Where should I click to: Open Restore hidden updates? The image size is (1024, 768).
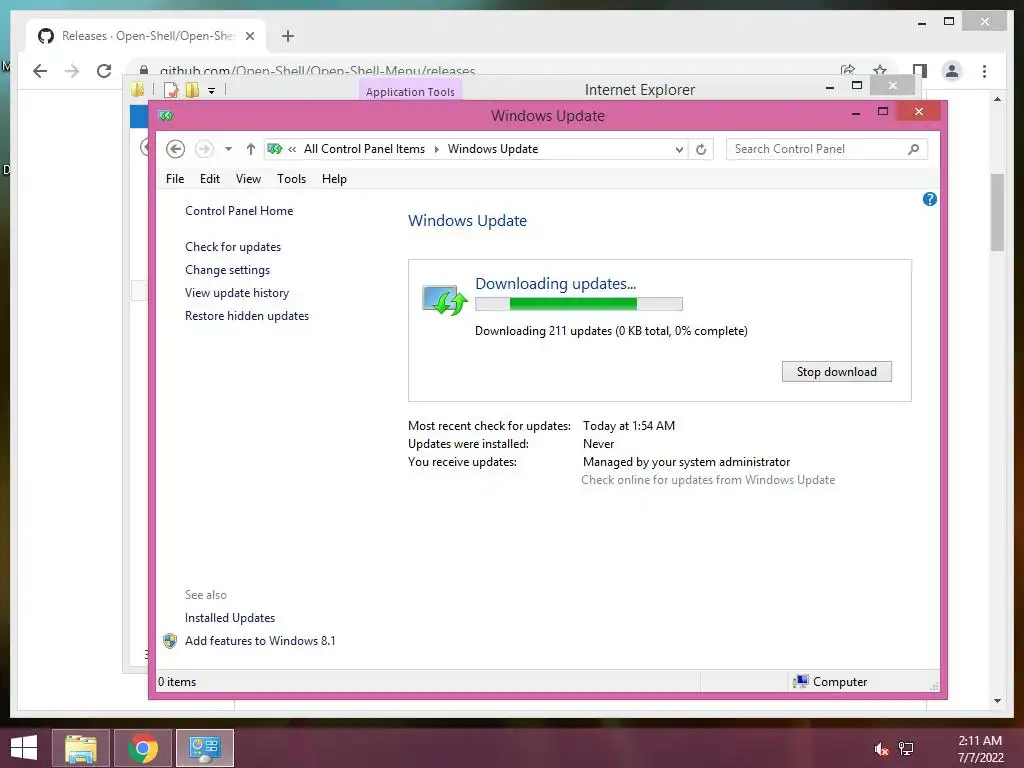(247, 315)
